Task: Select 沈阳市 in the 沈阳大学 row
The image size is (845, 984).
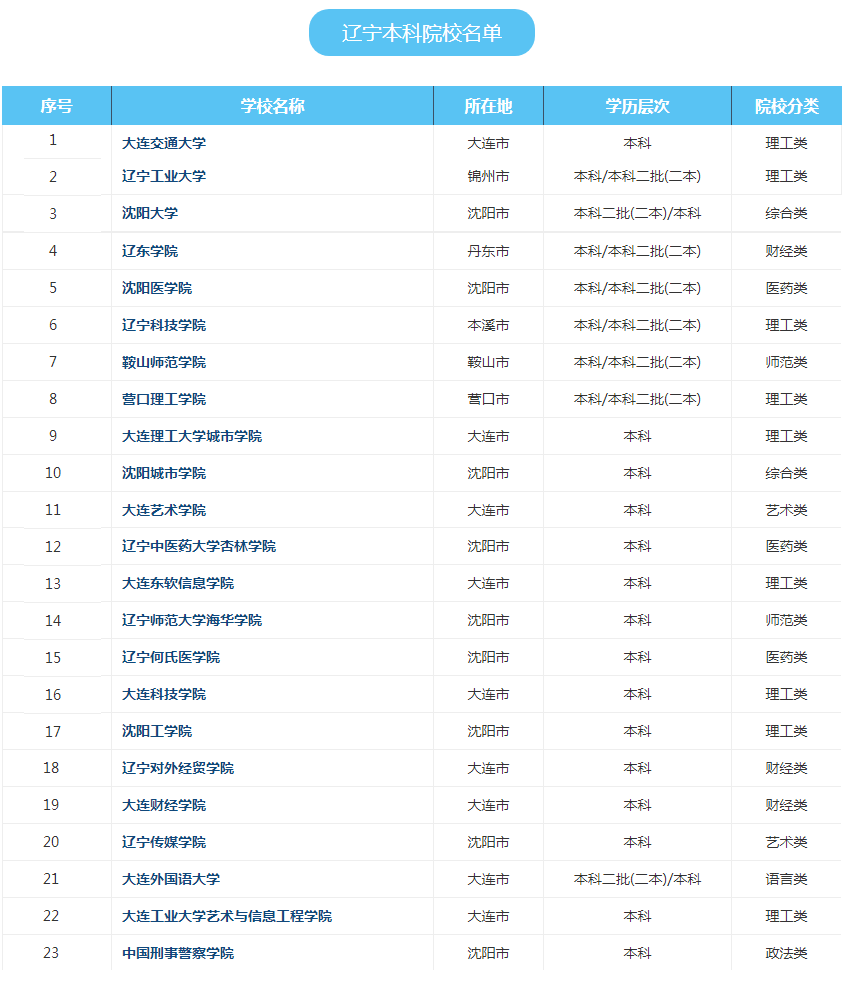Action: [x=488, y=213]
